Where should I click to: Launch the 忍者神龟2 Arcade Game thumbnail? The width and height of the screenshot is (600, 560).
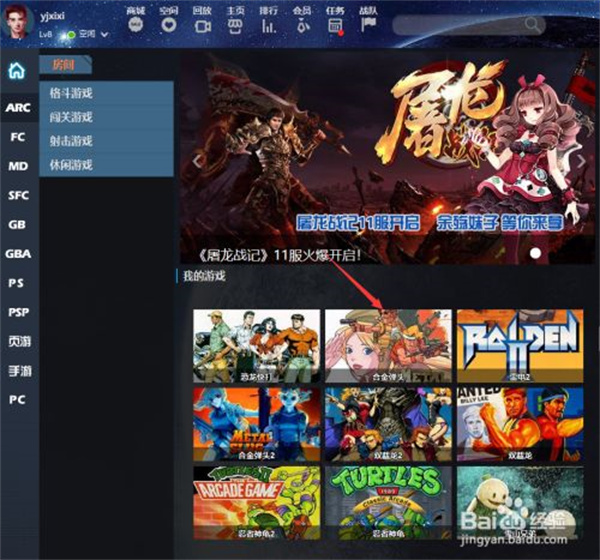pyautogui.click(x=257, y=503)
